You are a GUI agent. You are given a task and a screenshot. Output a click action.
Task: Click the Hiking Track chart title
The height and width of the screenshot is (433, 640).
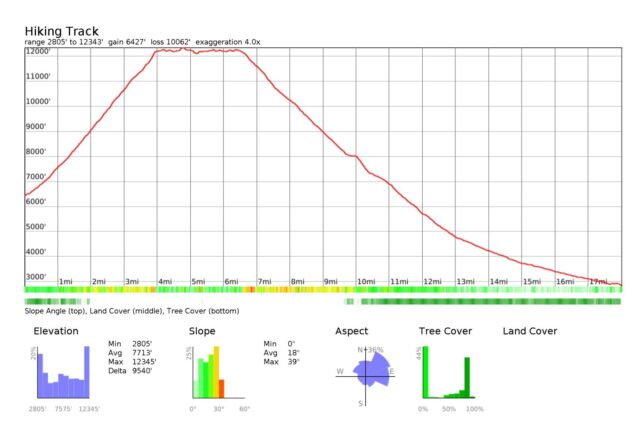pyautogui.click(x=61, y=31)
